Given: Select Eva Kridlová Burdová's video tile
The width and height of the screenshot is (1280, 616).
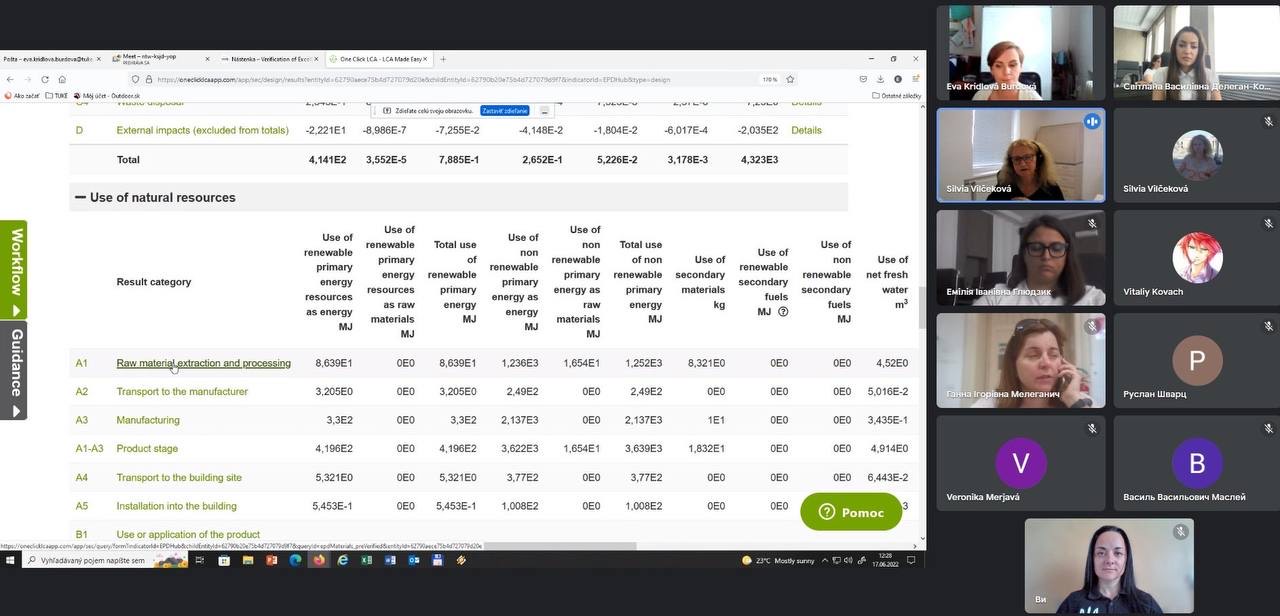Looking at the screenshot, I should pos(1021,52).
